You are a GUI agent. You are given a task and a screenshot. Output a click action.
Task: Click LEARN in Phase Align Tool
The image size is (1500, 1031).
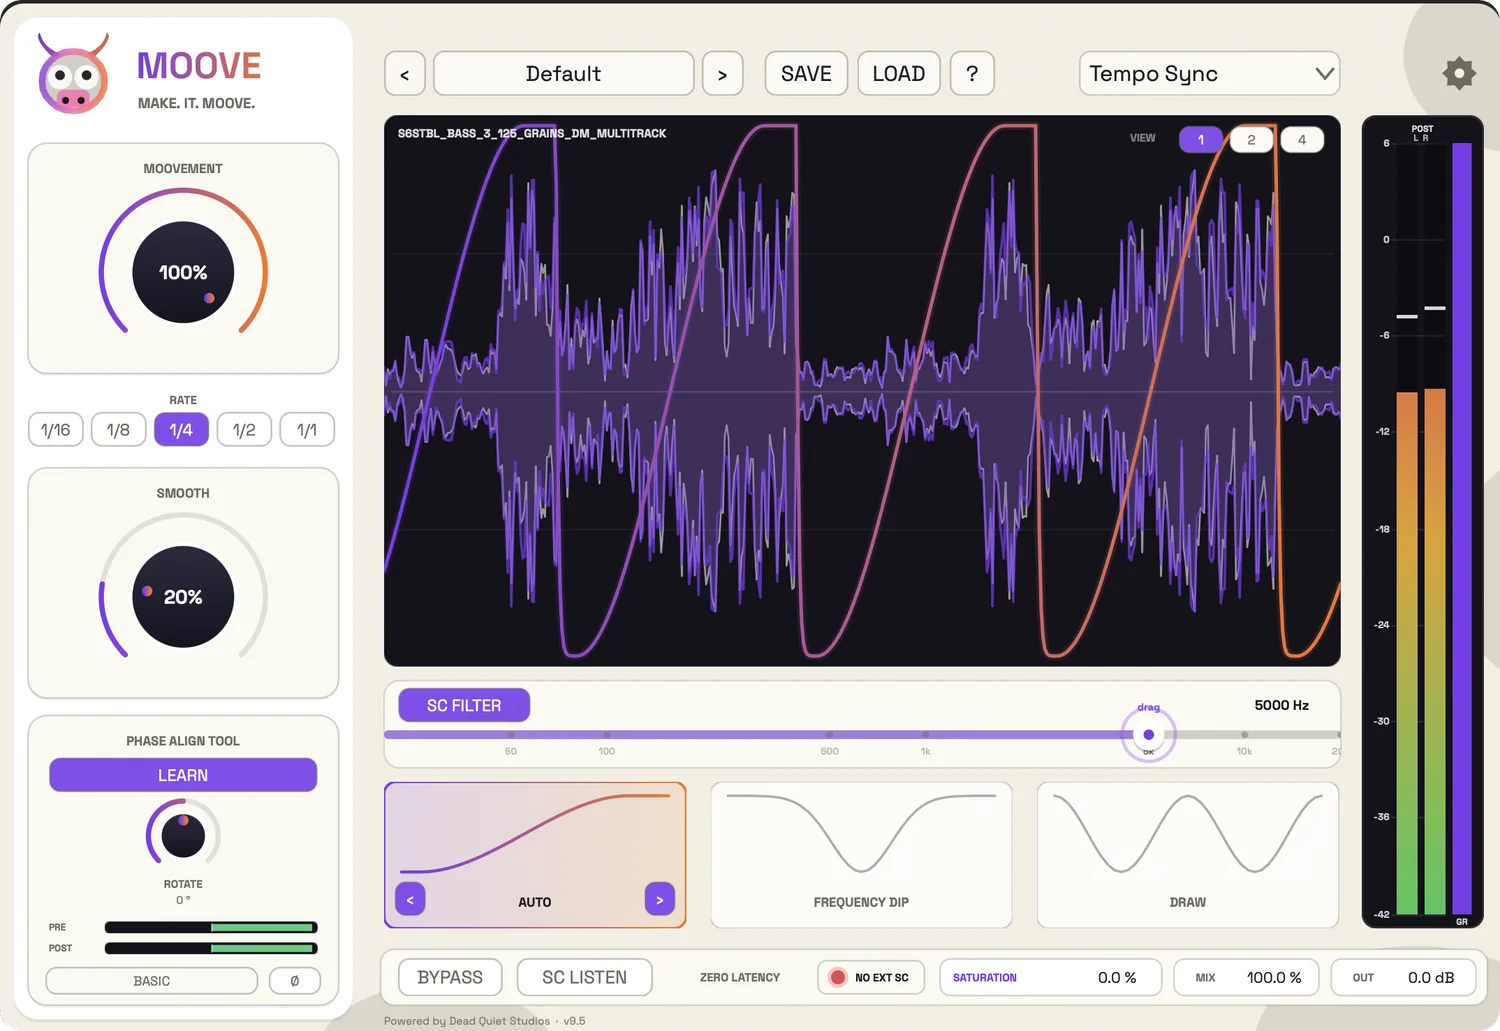coord(183,775)
